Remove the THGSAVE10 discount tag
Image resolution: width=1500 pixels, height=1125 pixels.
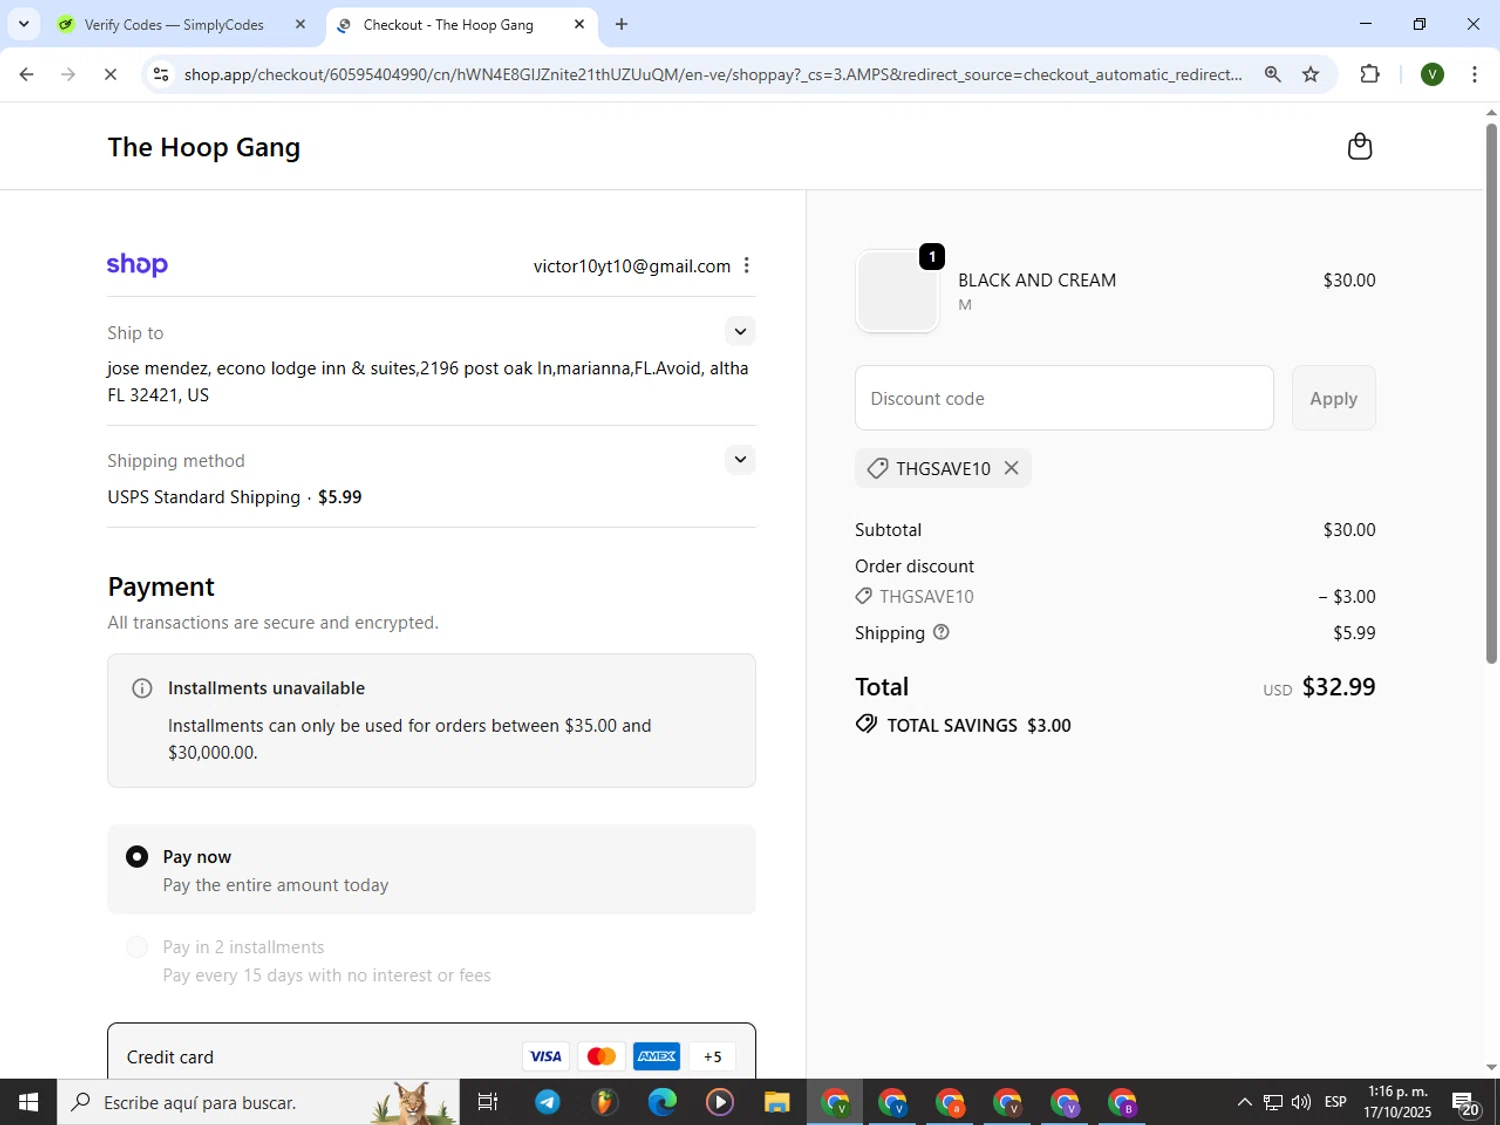click(x=1011, y=468)
